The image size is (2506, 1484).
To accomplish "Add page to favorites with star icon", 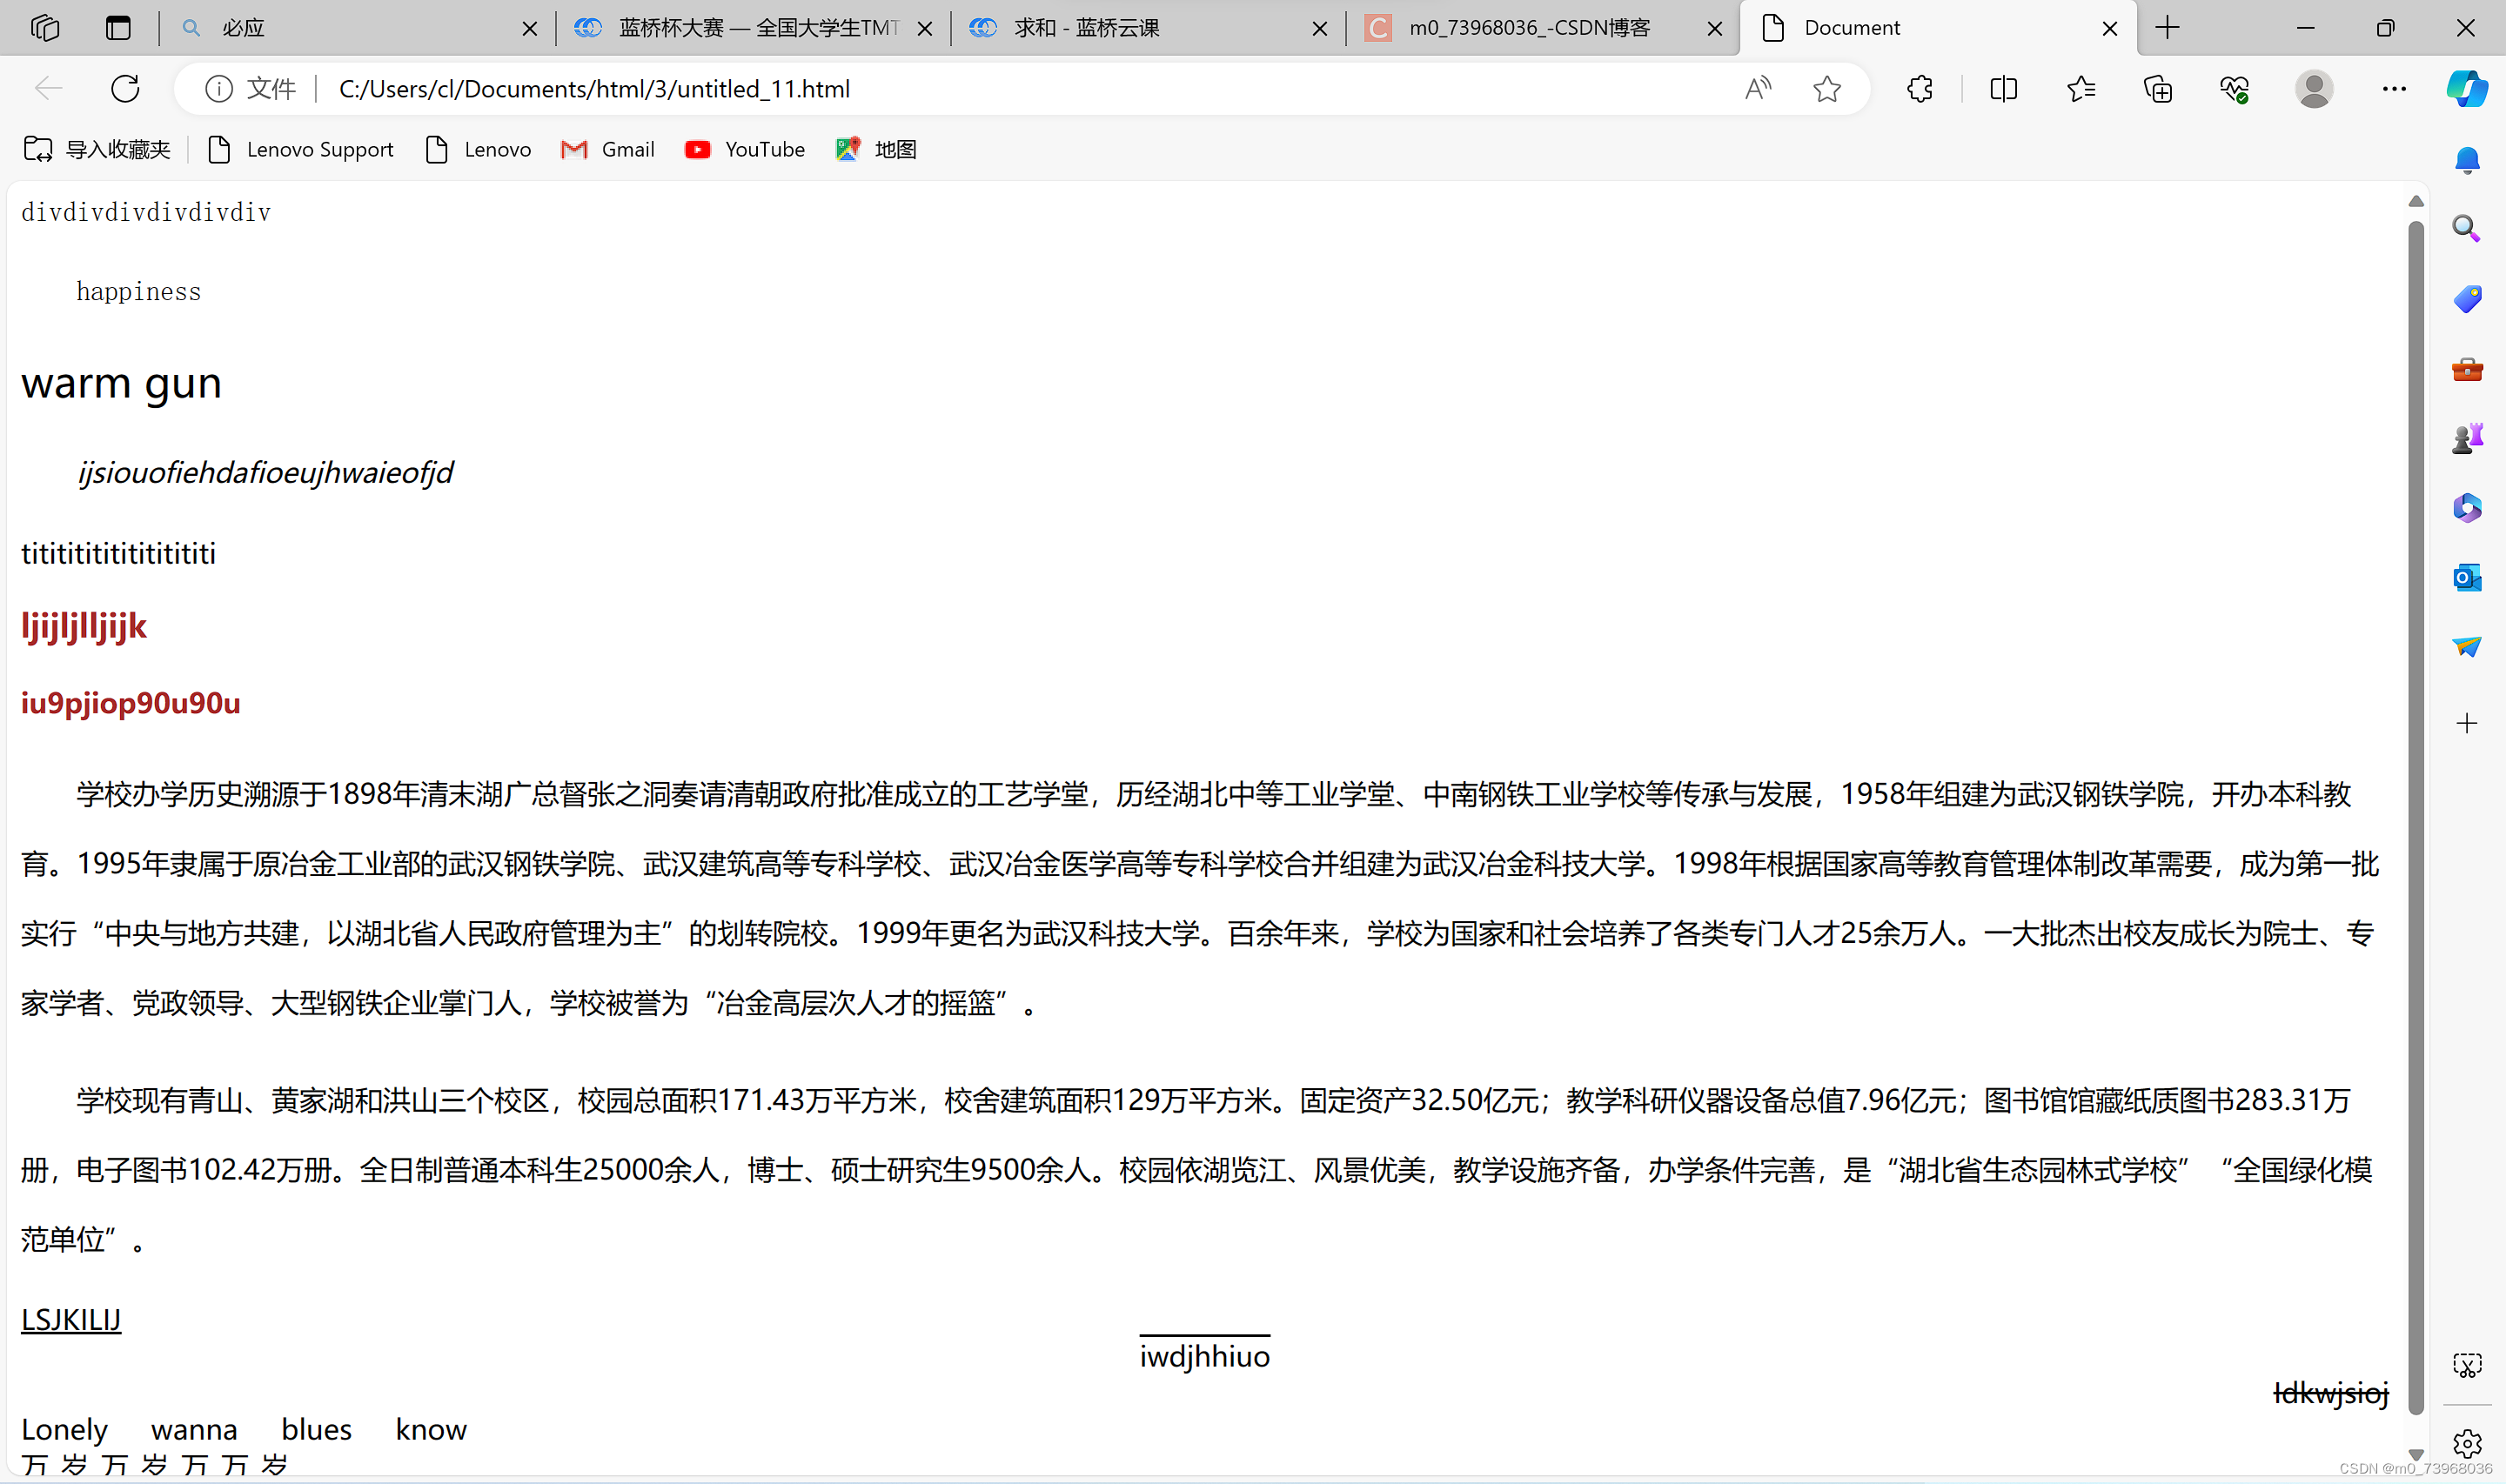I will point(1826,89).
